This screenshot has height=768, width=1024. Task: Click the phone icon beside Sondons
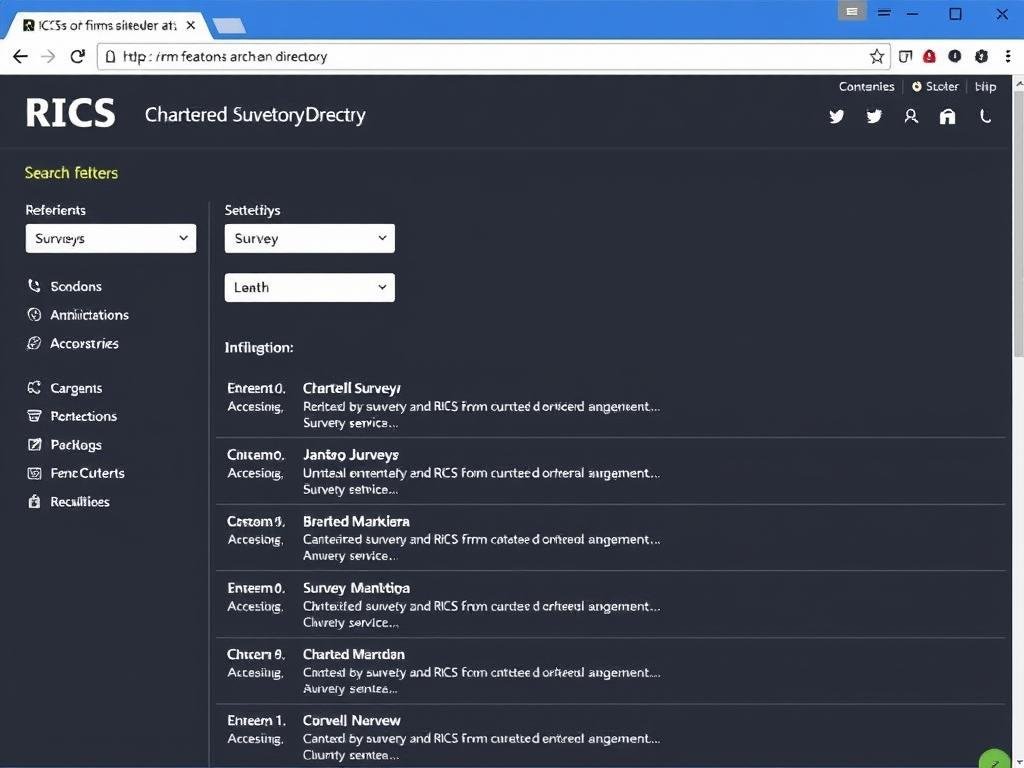pyautogui.click(x=34, y=286)
